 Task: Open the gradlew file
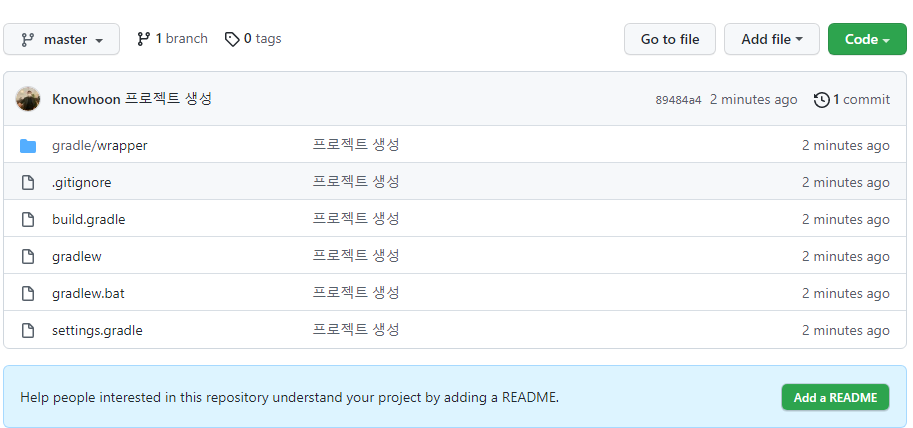76,256
